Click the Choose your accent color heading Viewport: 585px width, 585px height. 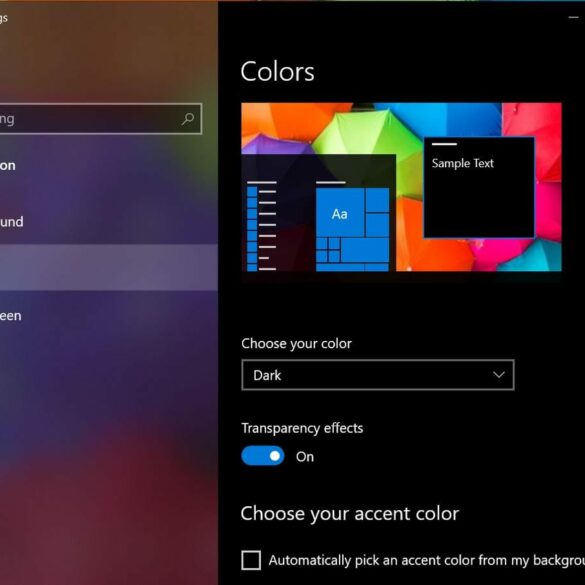[x=350, y=514]
